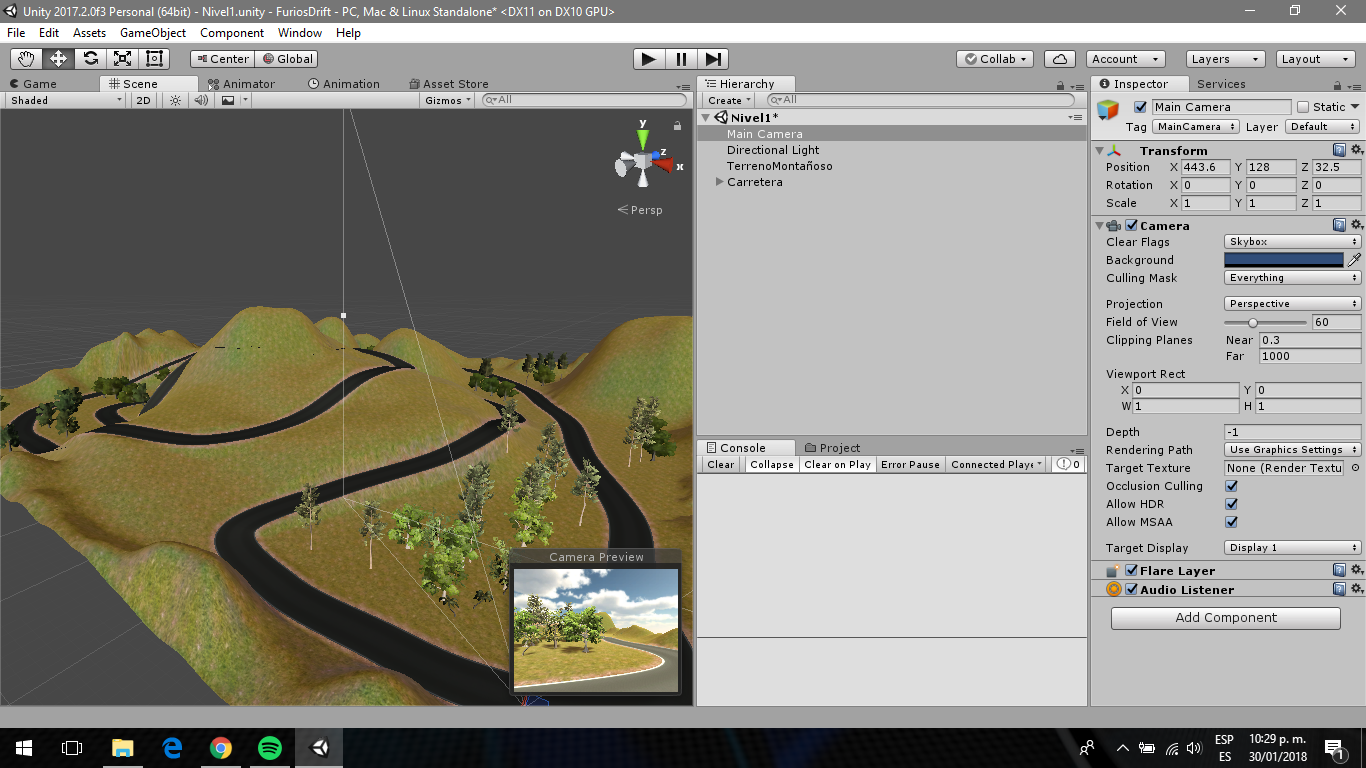Image resolution: width=1366 pixels, height=768 pixels.
Task: Open the Clear Flags Skybox dropdown
Action: (x=1292, y=242)
